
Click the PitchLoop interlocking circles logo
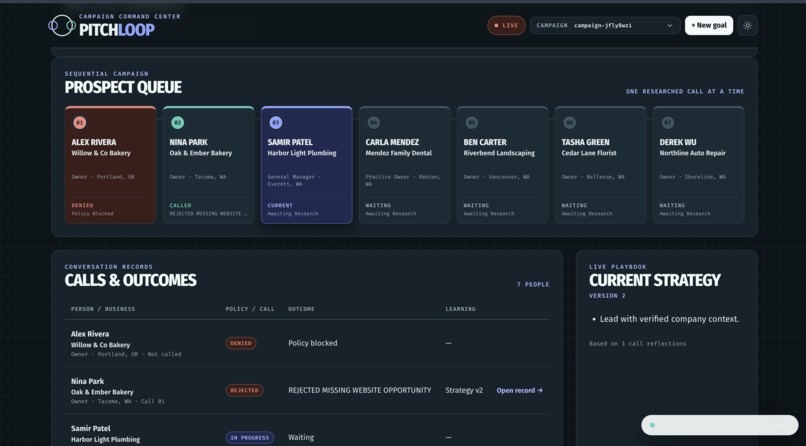click(x=62, y=25)
